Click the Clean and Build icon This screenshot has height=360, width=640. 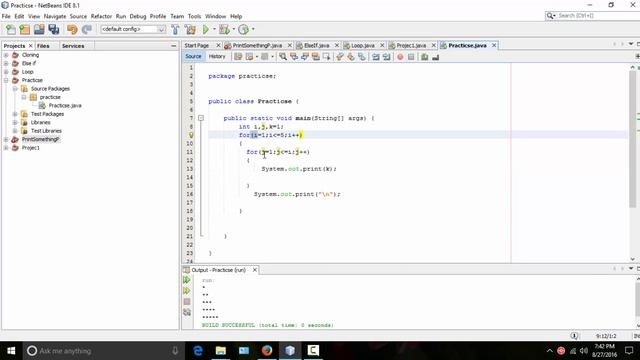click(x=190, y=29)
